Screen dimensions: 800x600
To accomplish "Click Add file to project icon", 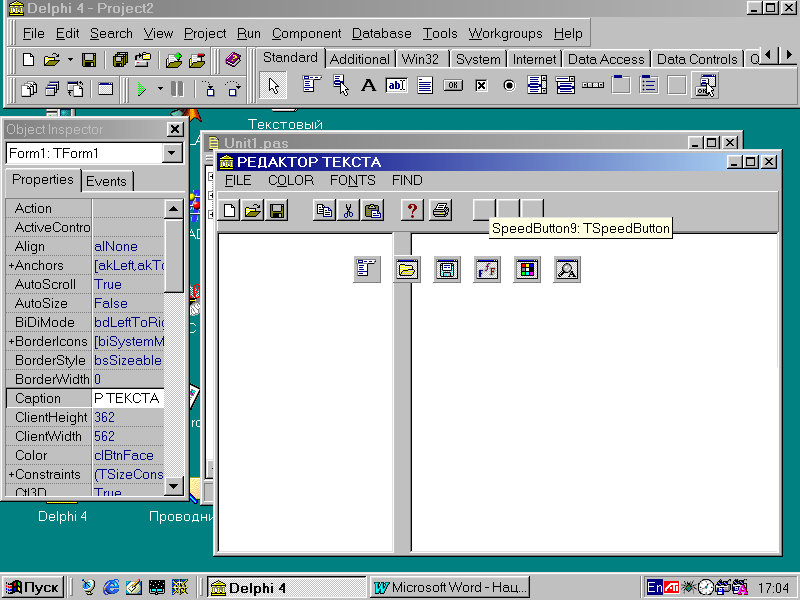I will [x=174, y=60].
